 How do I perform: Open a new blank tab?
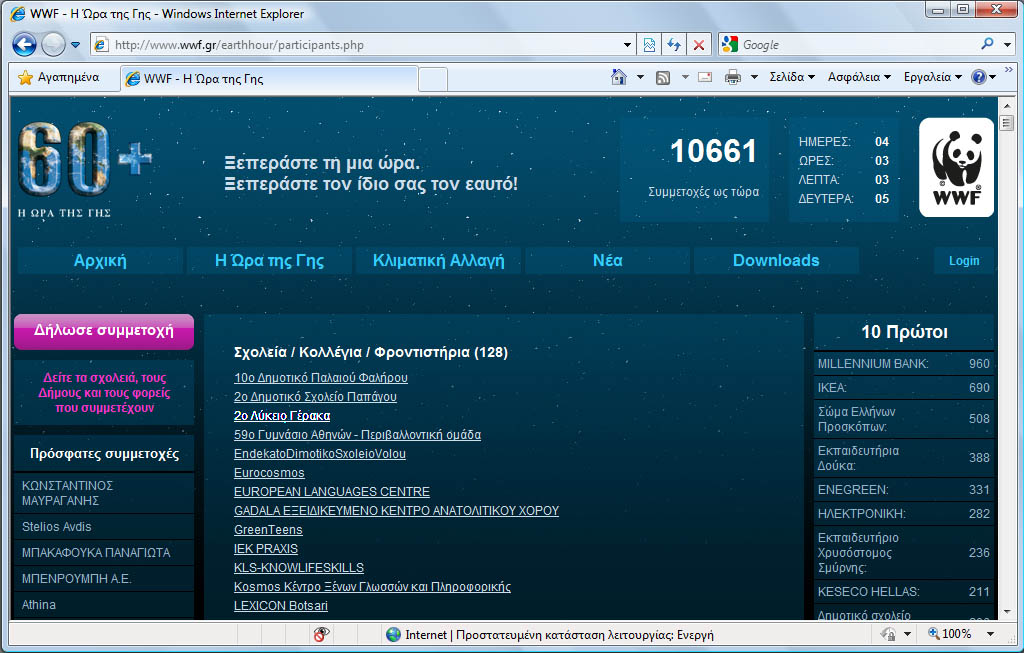click(x=433, y=80)
